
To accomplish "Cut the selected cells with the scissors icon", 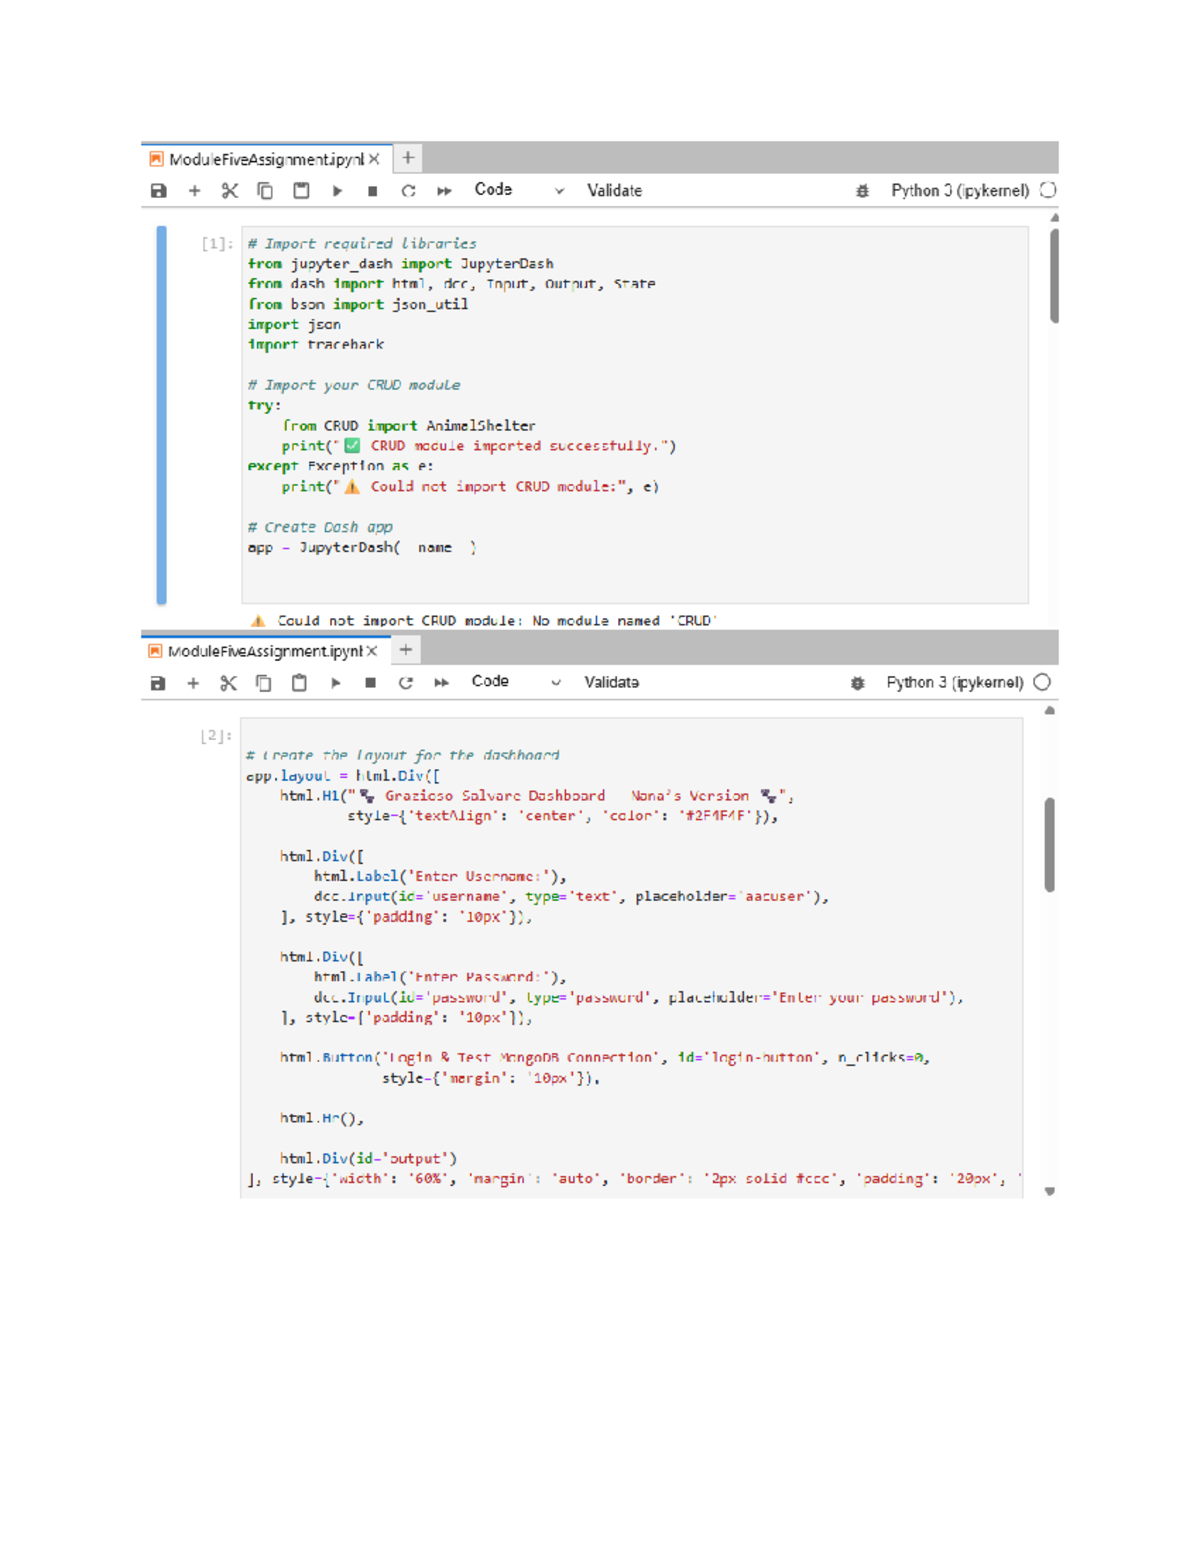I will coord(228,190).
